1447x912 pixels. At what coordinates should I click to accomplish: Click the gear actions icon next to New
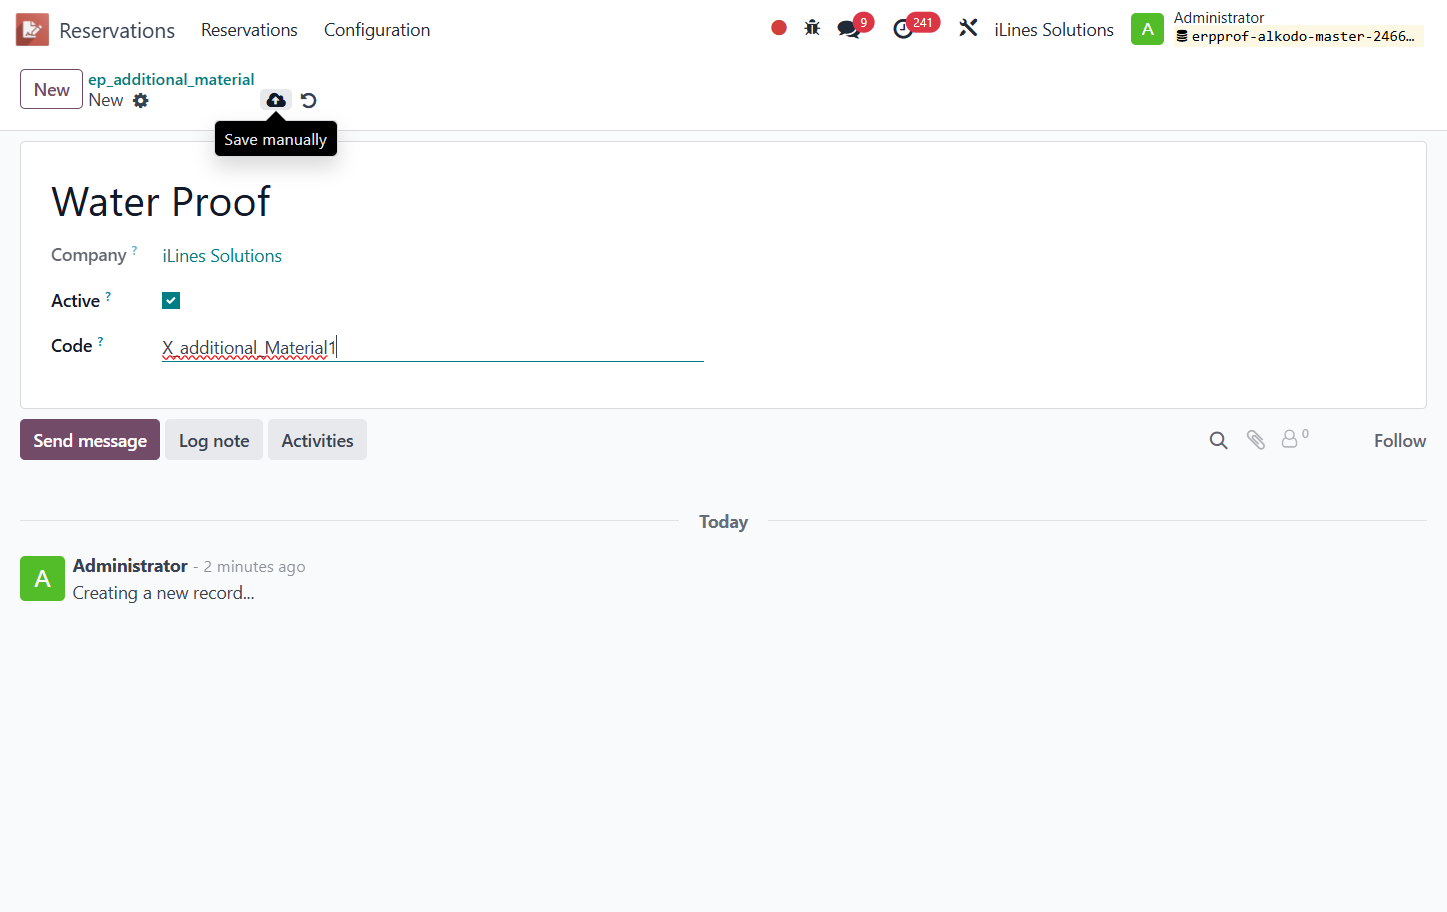141,100
